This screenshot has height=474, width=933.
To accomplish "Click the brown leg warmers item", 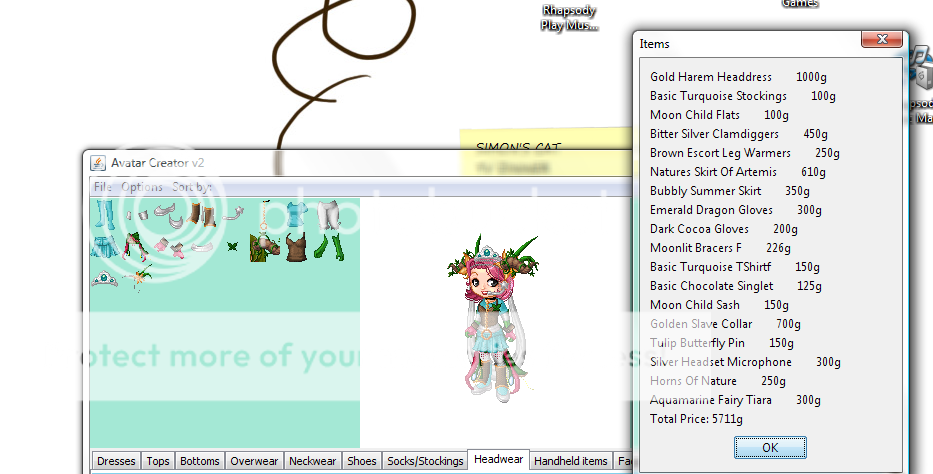I will 202,216.
